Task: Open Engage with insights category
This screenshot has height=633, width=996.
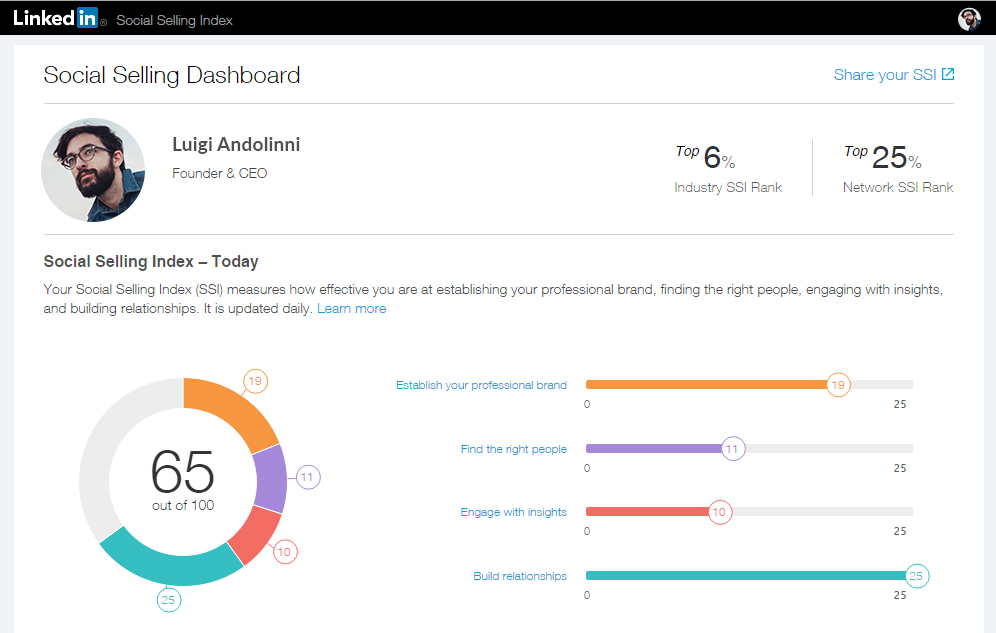Action: 513,512
